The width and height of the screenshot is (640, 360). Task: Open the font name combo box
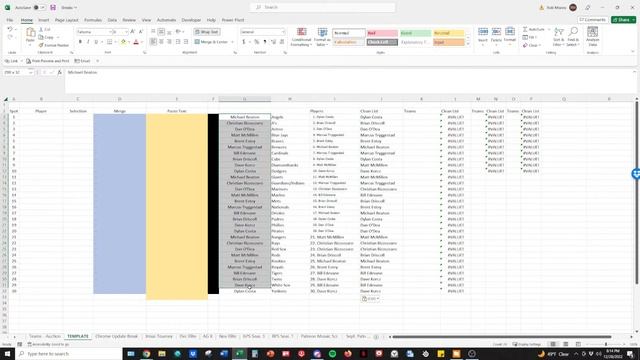94,31
